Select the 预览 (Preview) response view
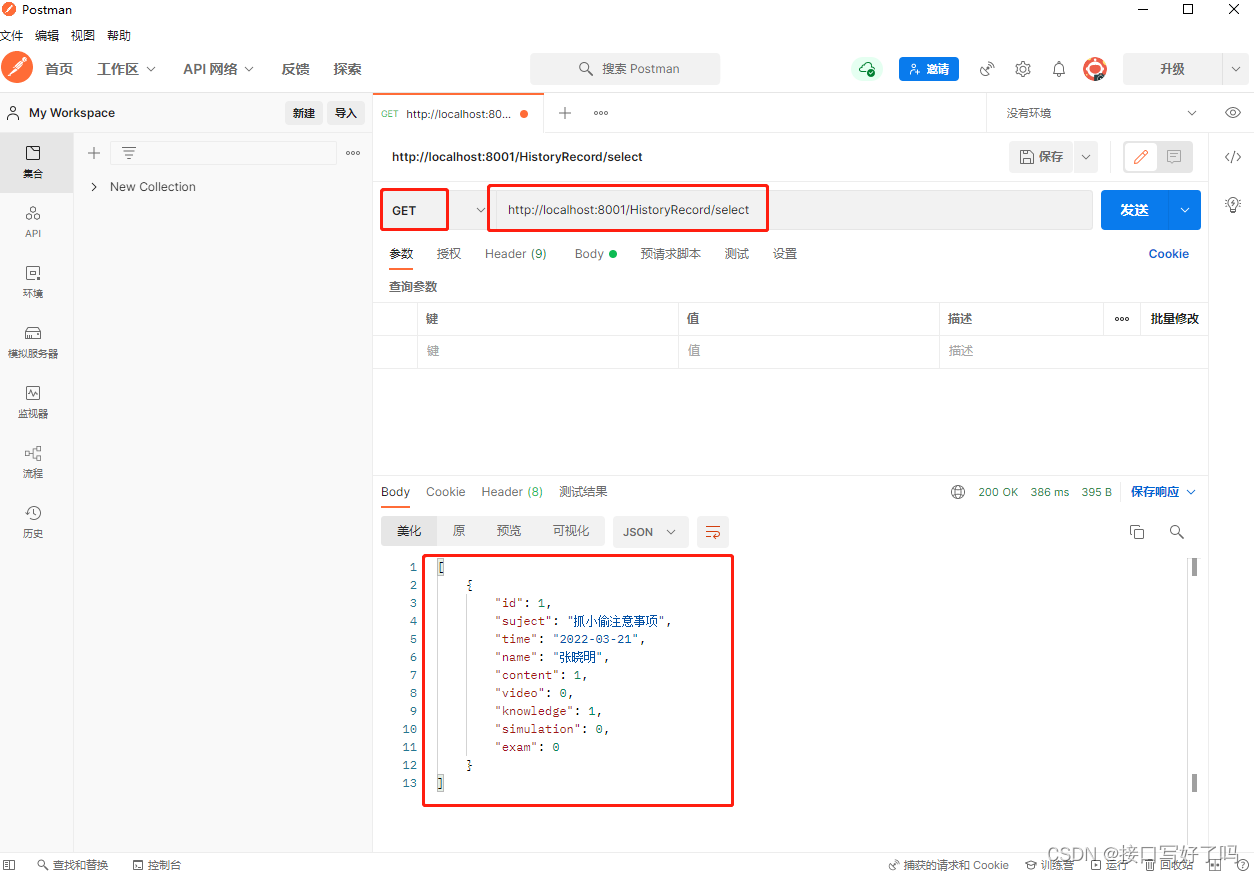Image resolution: width=1254 pixels, height=873 pixels. (x=509, y=531)
